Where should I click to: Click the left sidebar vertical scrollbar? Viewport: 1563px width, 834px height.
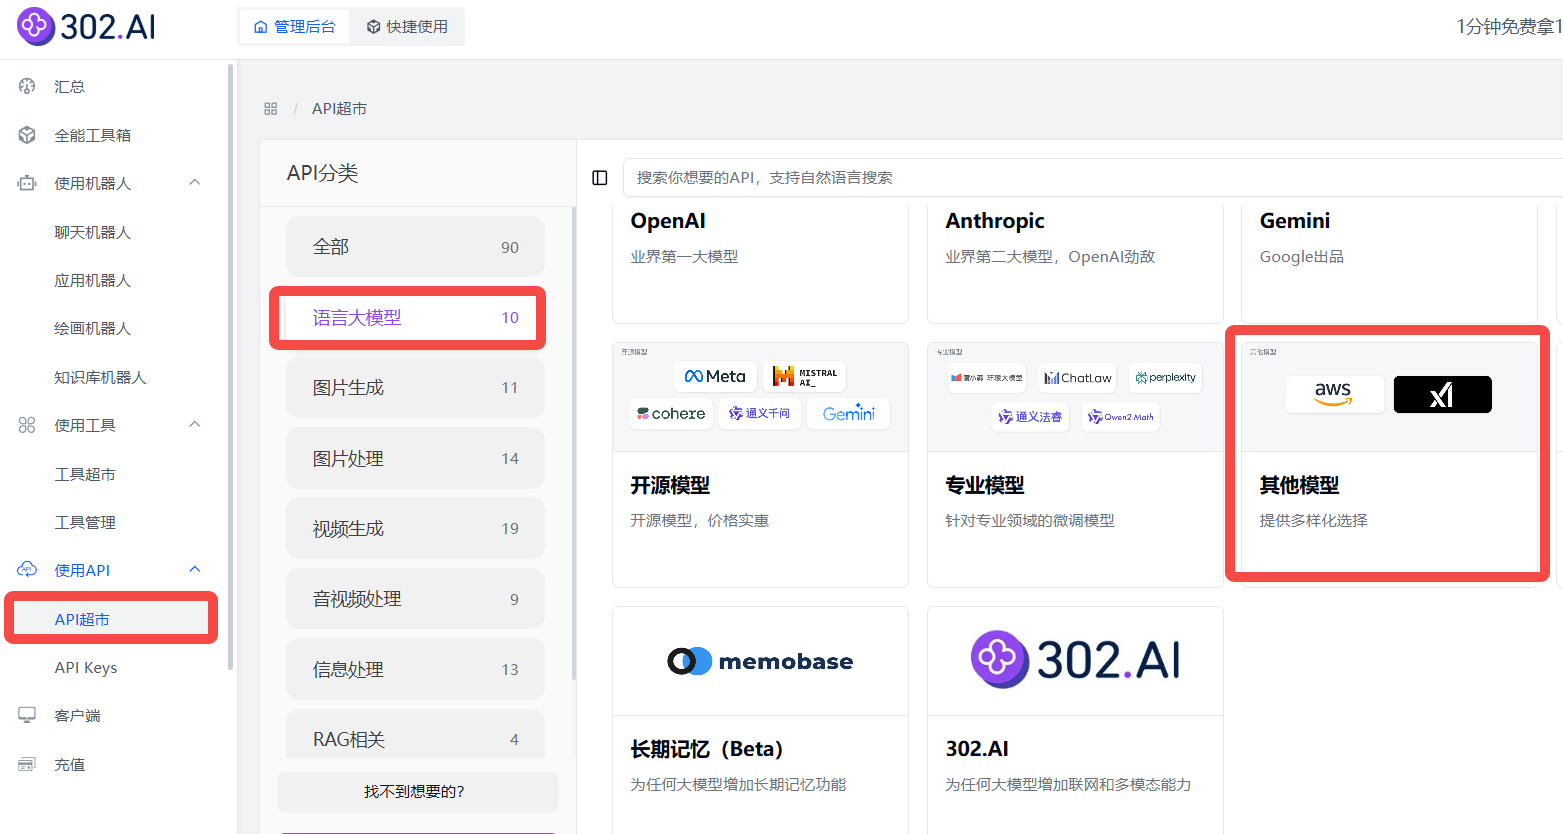pyautogui.click(x=231, y=366)
